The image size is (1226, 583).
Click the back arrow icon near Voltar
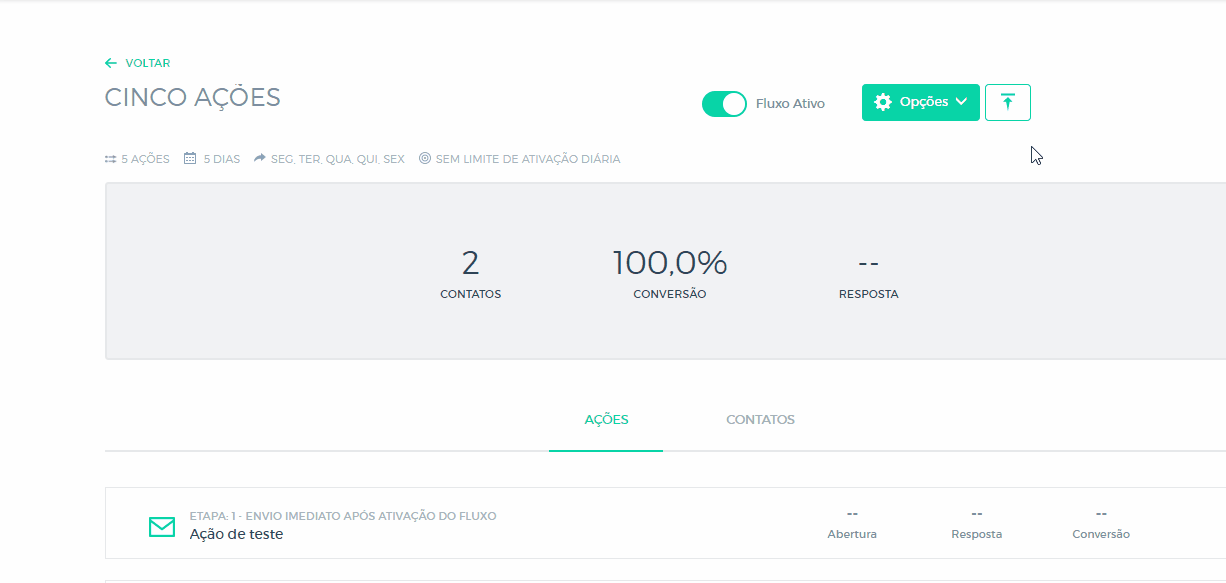point(111,63)
